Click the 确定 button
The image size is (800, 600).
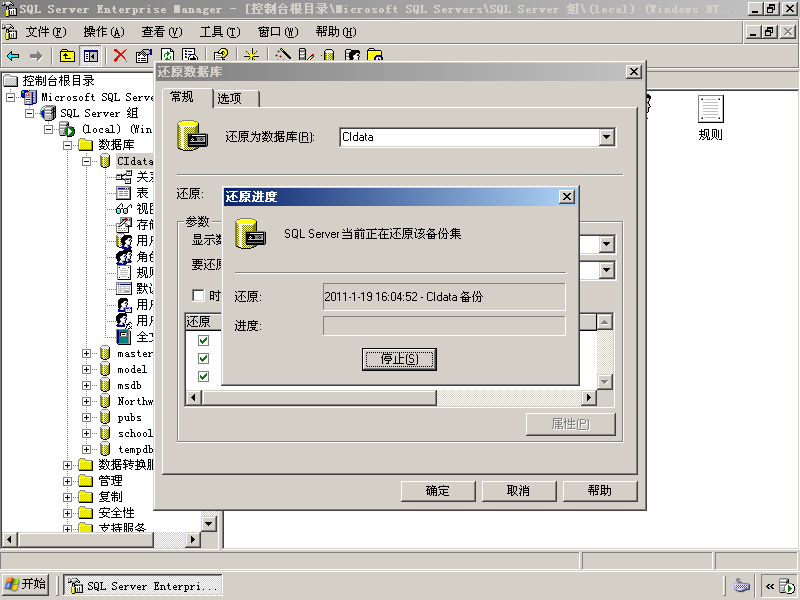[x=438, y=491]
